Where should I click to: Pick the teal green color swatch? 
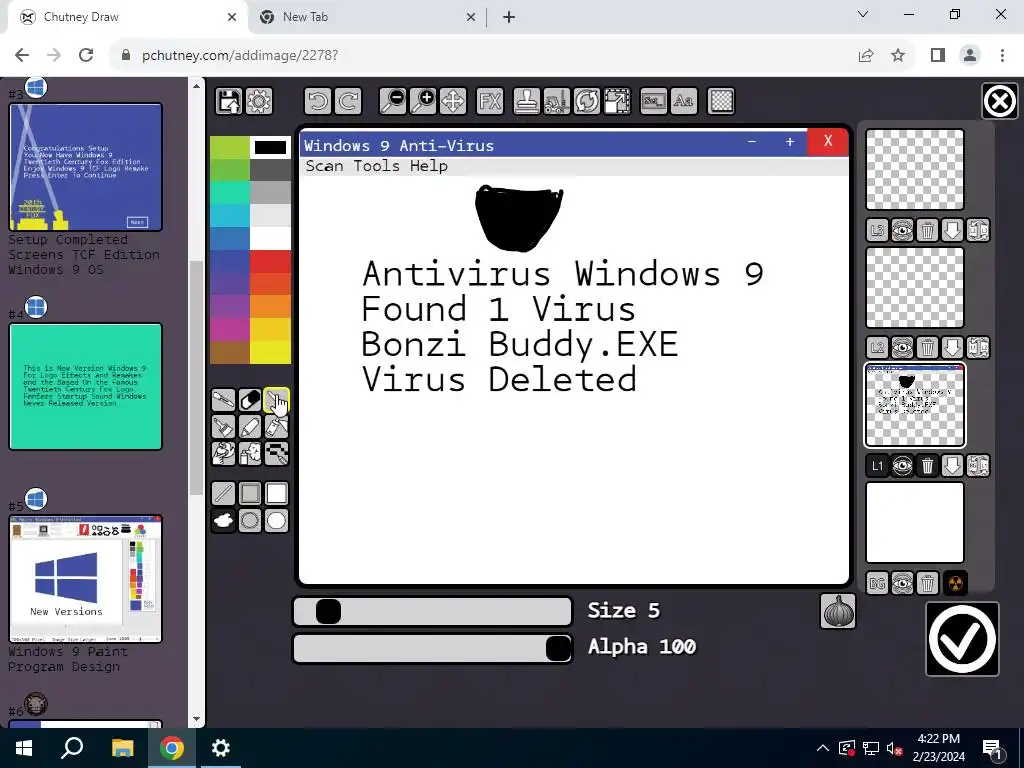[x=230, y=193]
